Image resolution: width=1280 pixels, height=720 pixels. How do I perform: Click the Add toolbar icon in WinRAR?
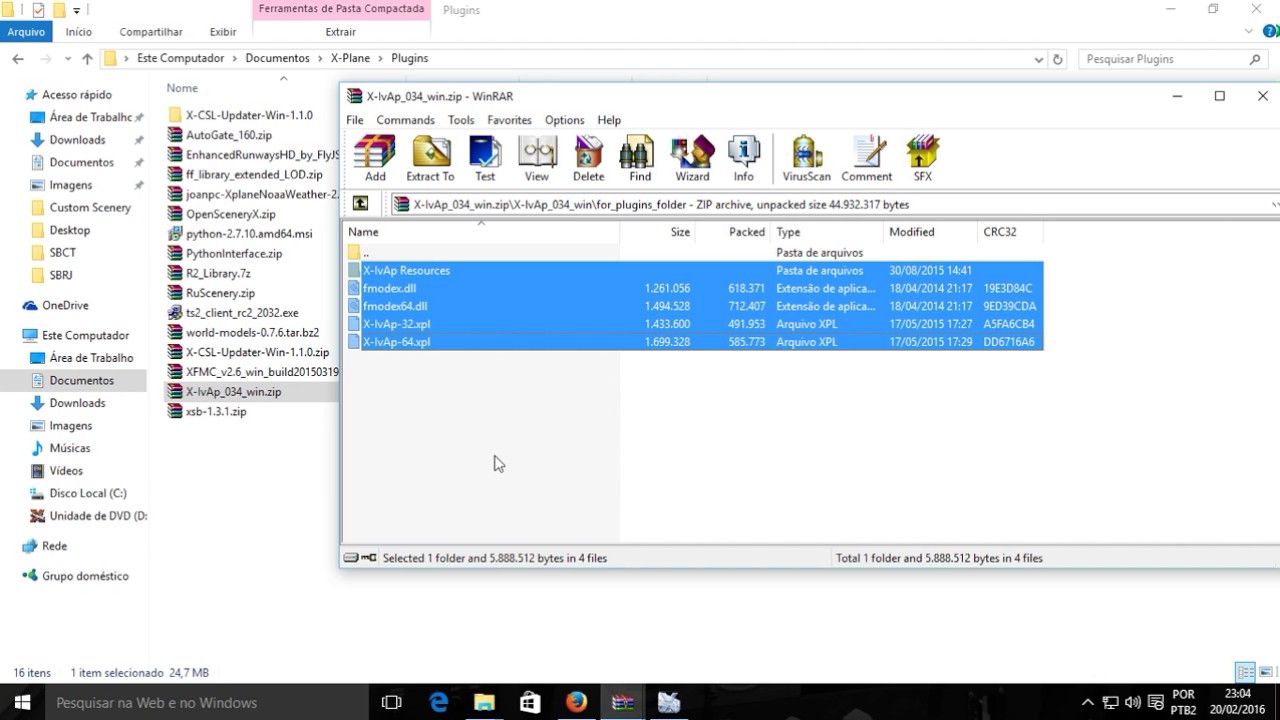375,159
